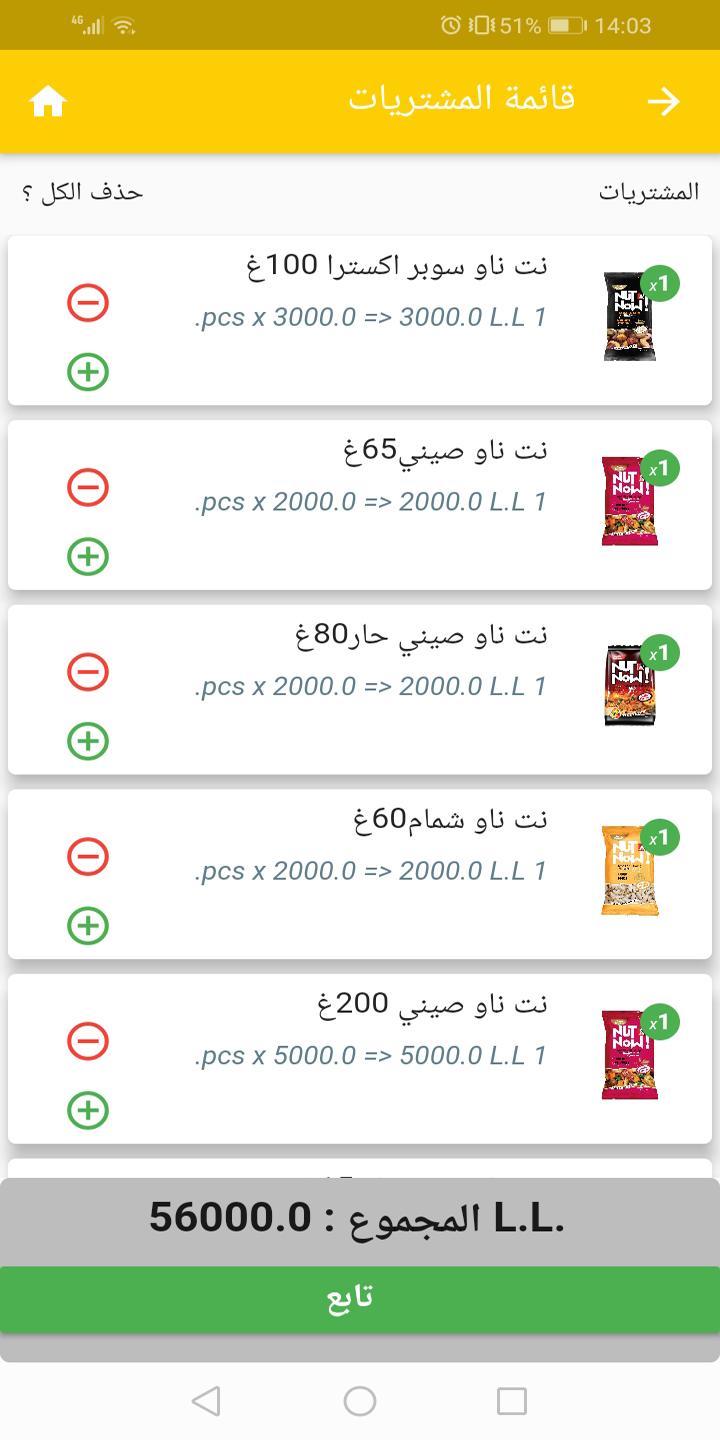Increase quantity of نت ناو سوبر اكسترا 100غ
Screen dimensions: 720x1440
click(88, 372)
